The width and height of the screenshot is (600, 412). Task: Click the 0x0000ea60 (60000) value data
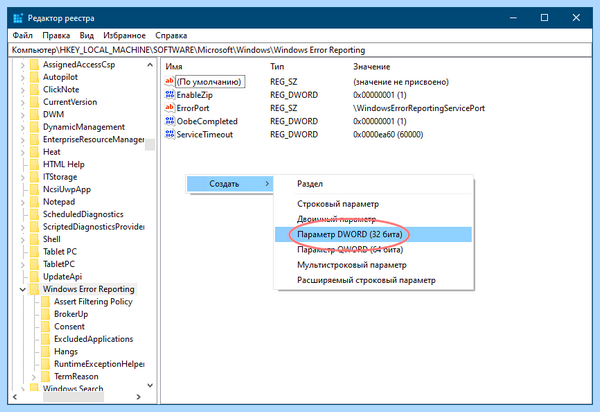[x=388, y=134]
